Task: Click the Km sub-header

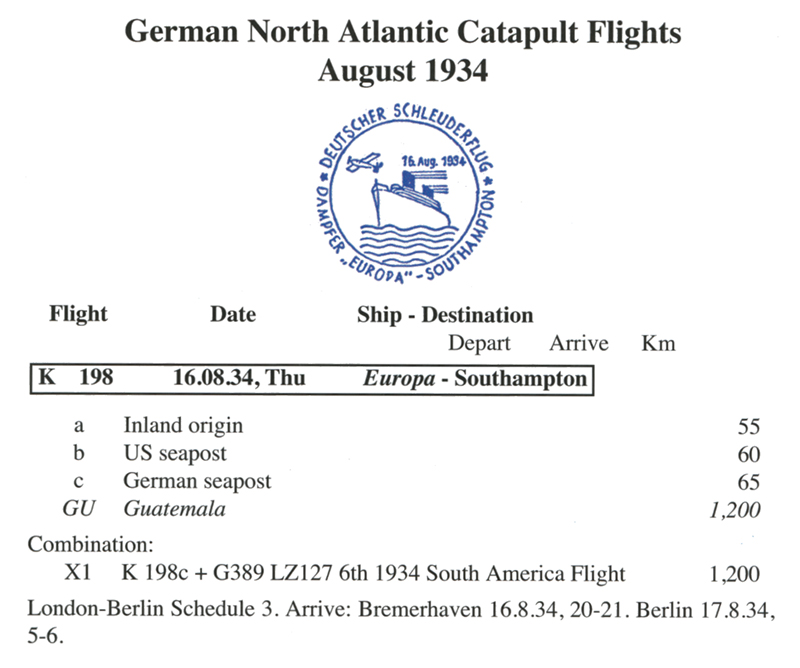Action: pos(658,343)
